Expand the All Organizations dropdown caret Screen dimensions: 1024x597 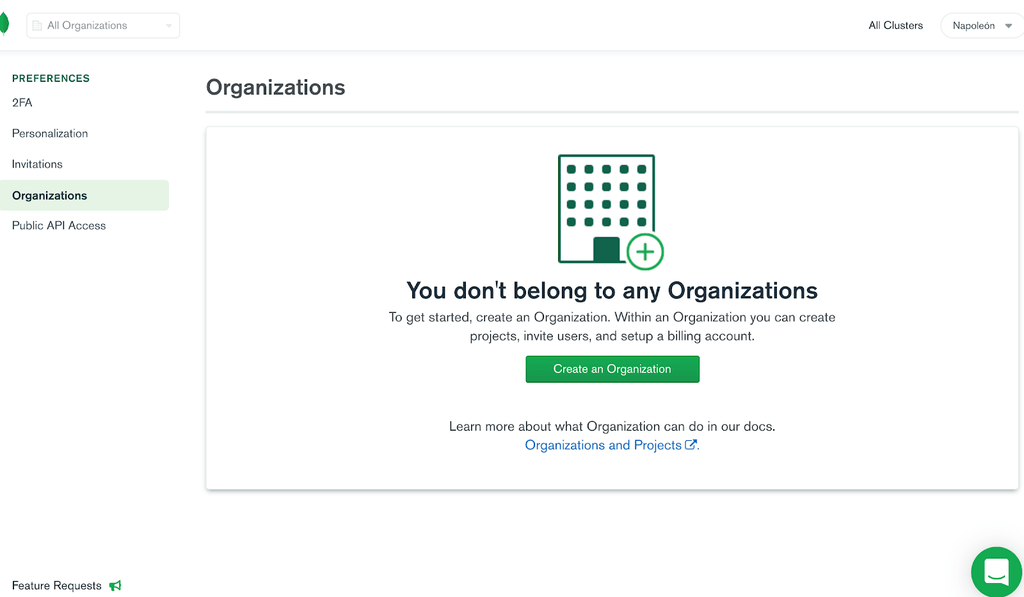click(x=169, y=25)
